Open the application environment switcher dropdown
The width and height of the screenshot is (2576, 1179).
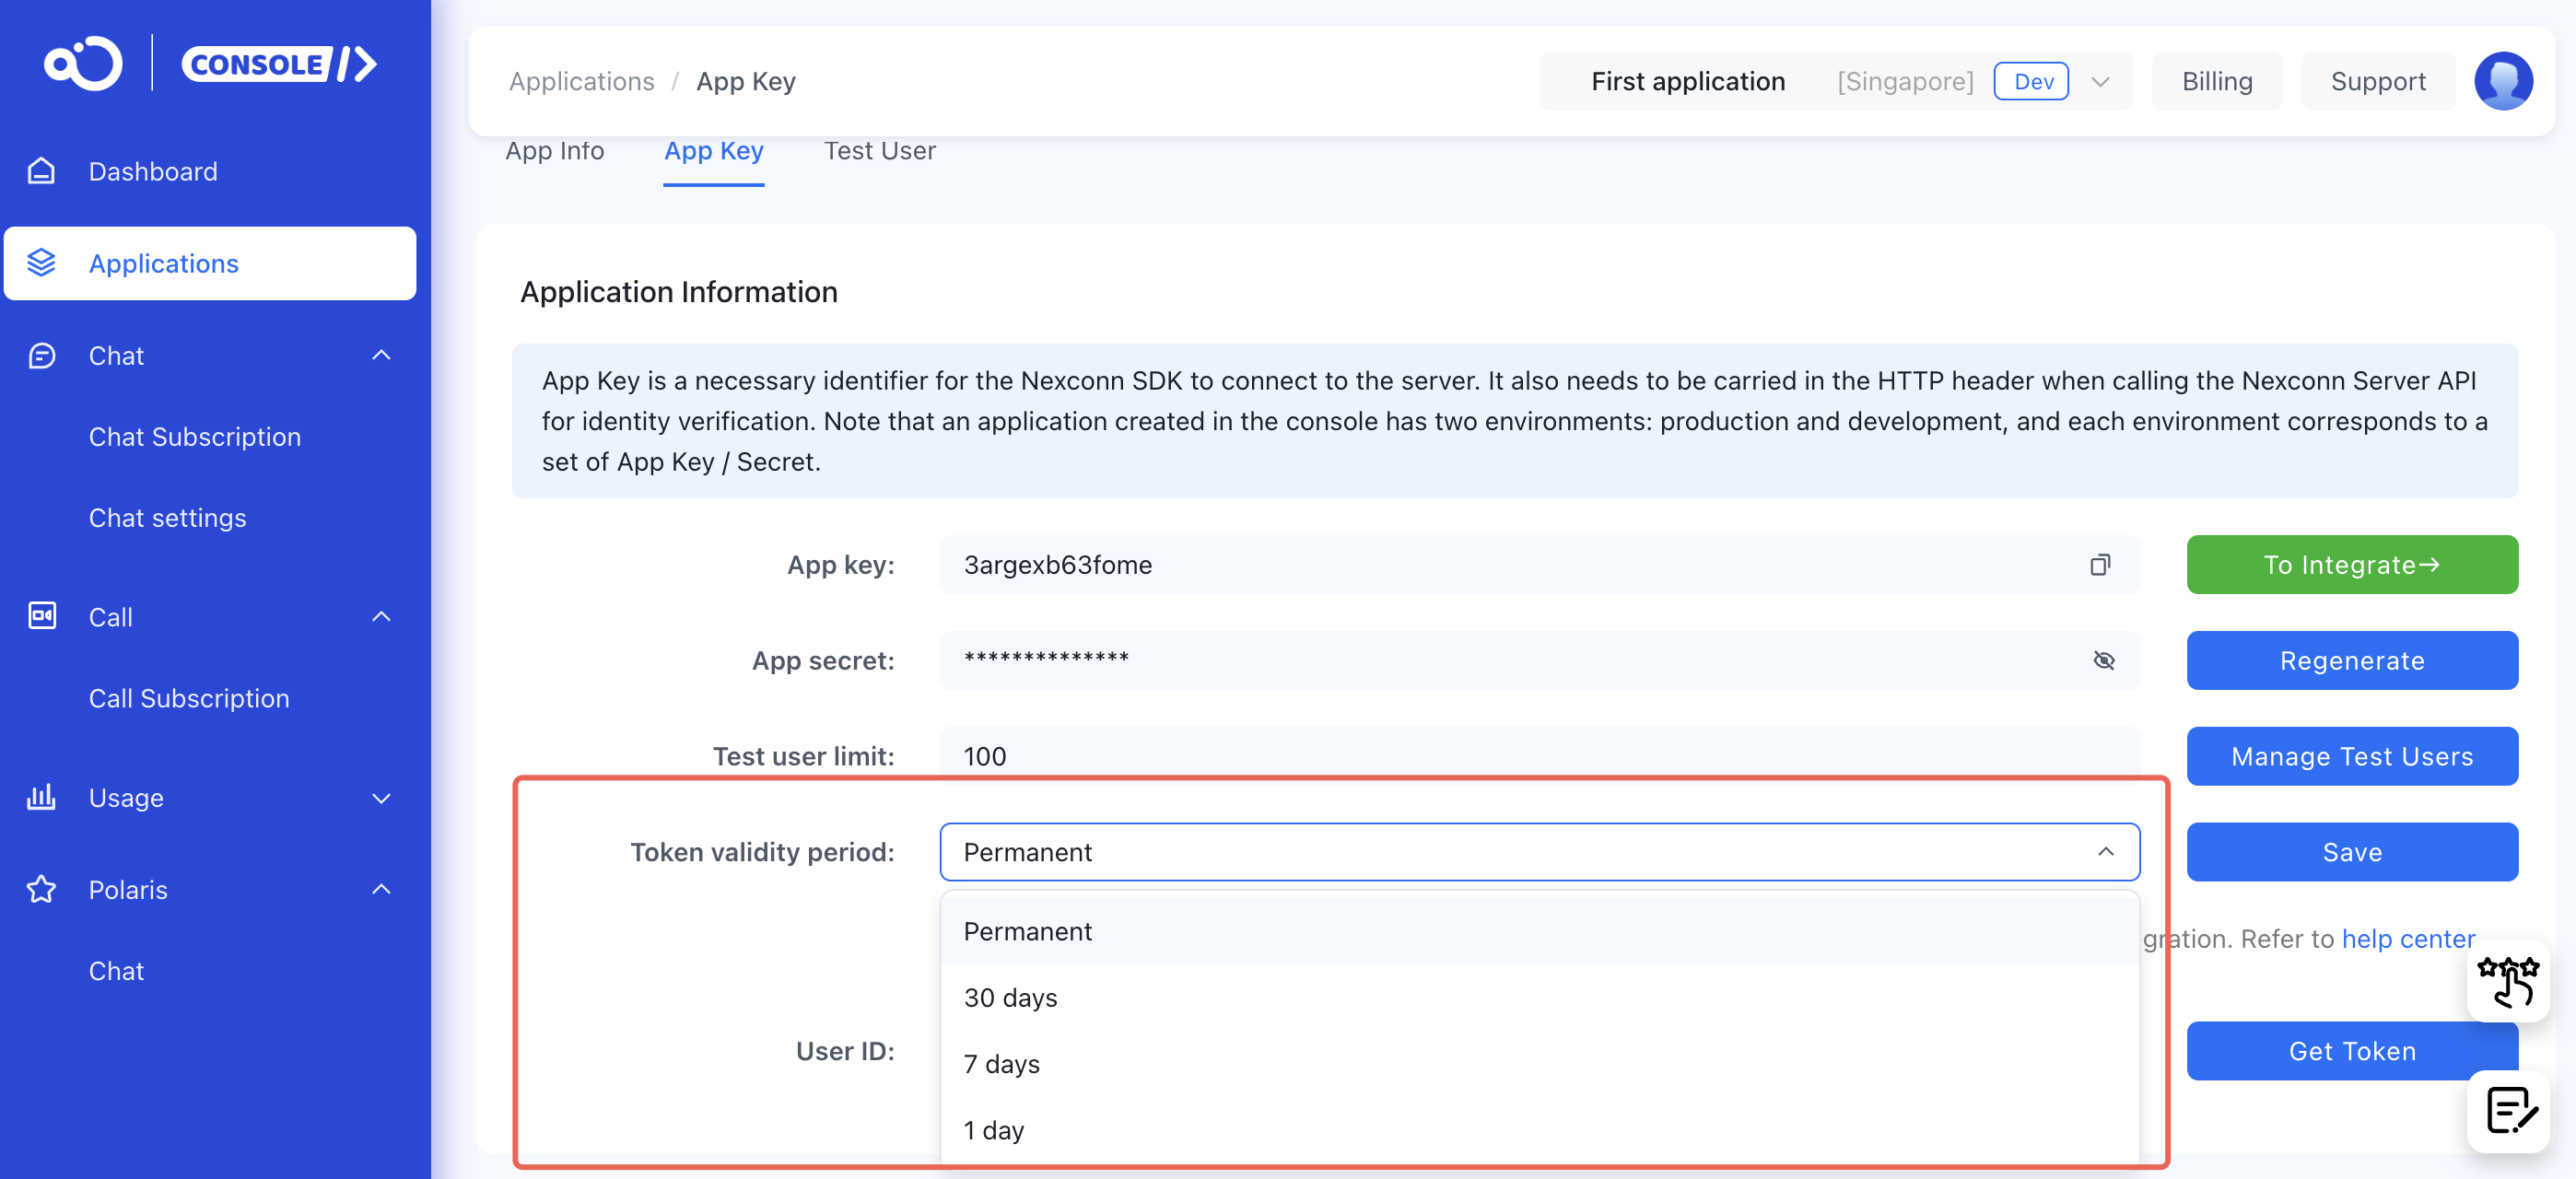[2100, 81]
